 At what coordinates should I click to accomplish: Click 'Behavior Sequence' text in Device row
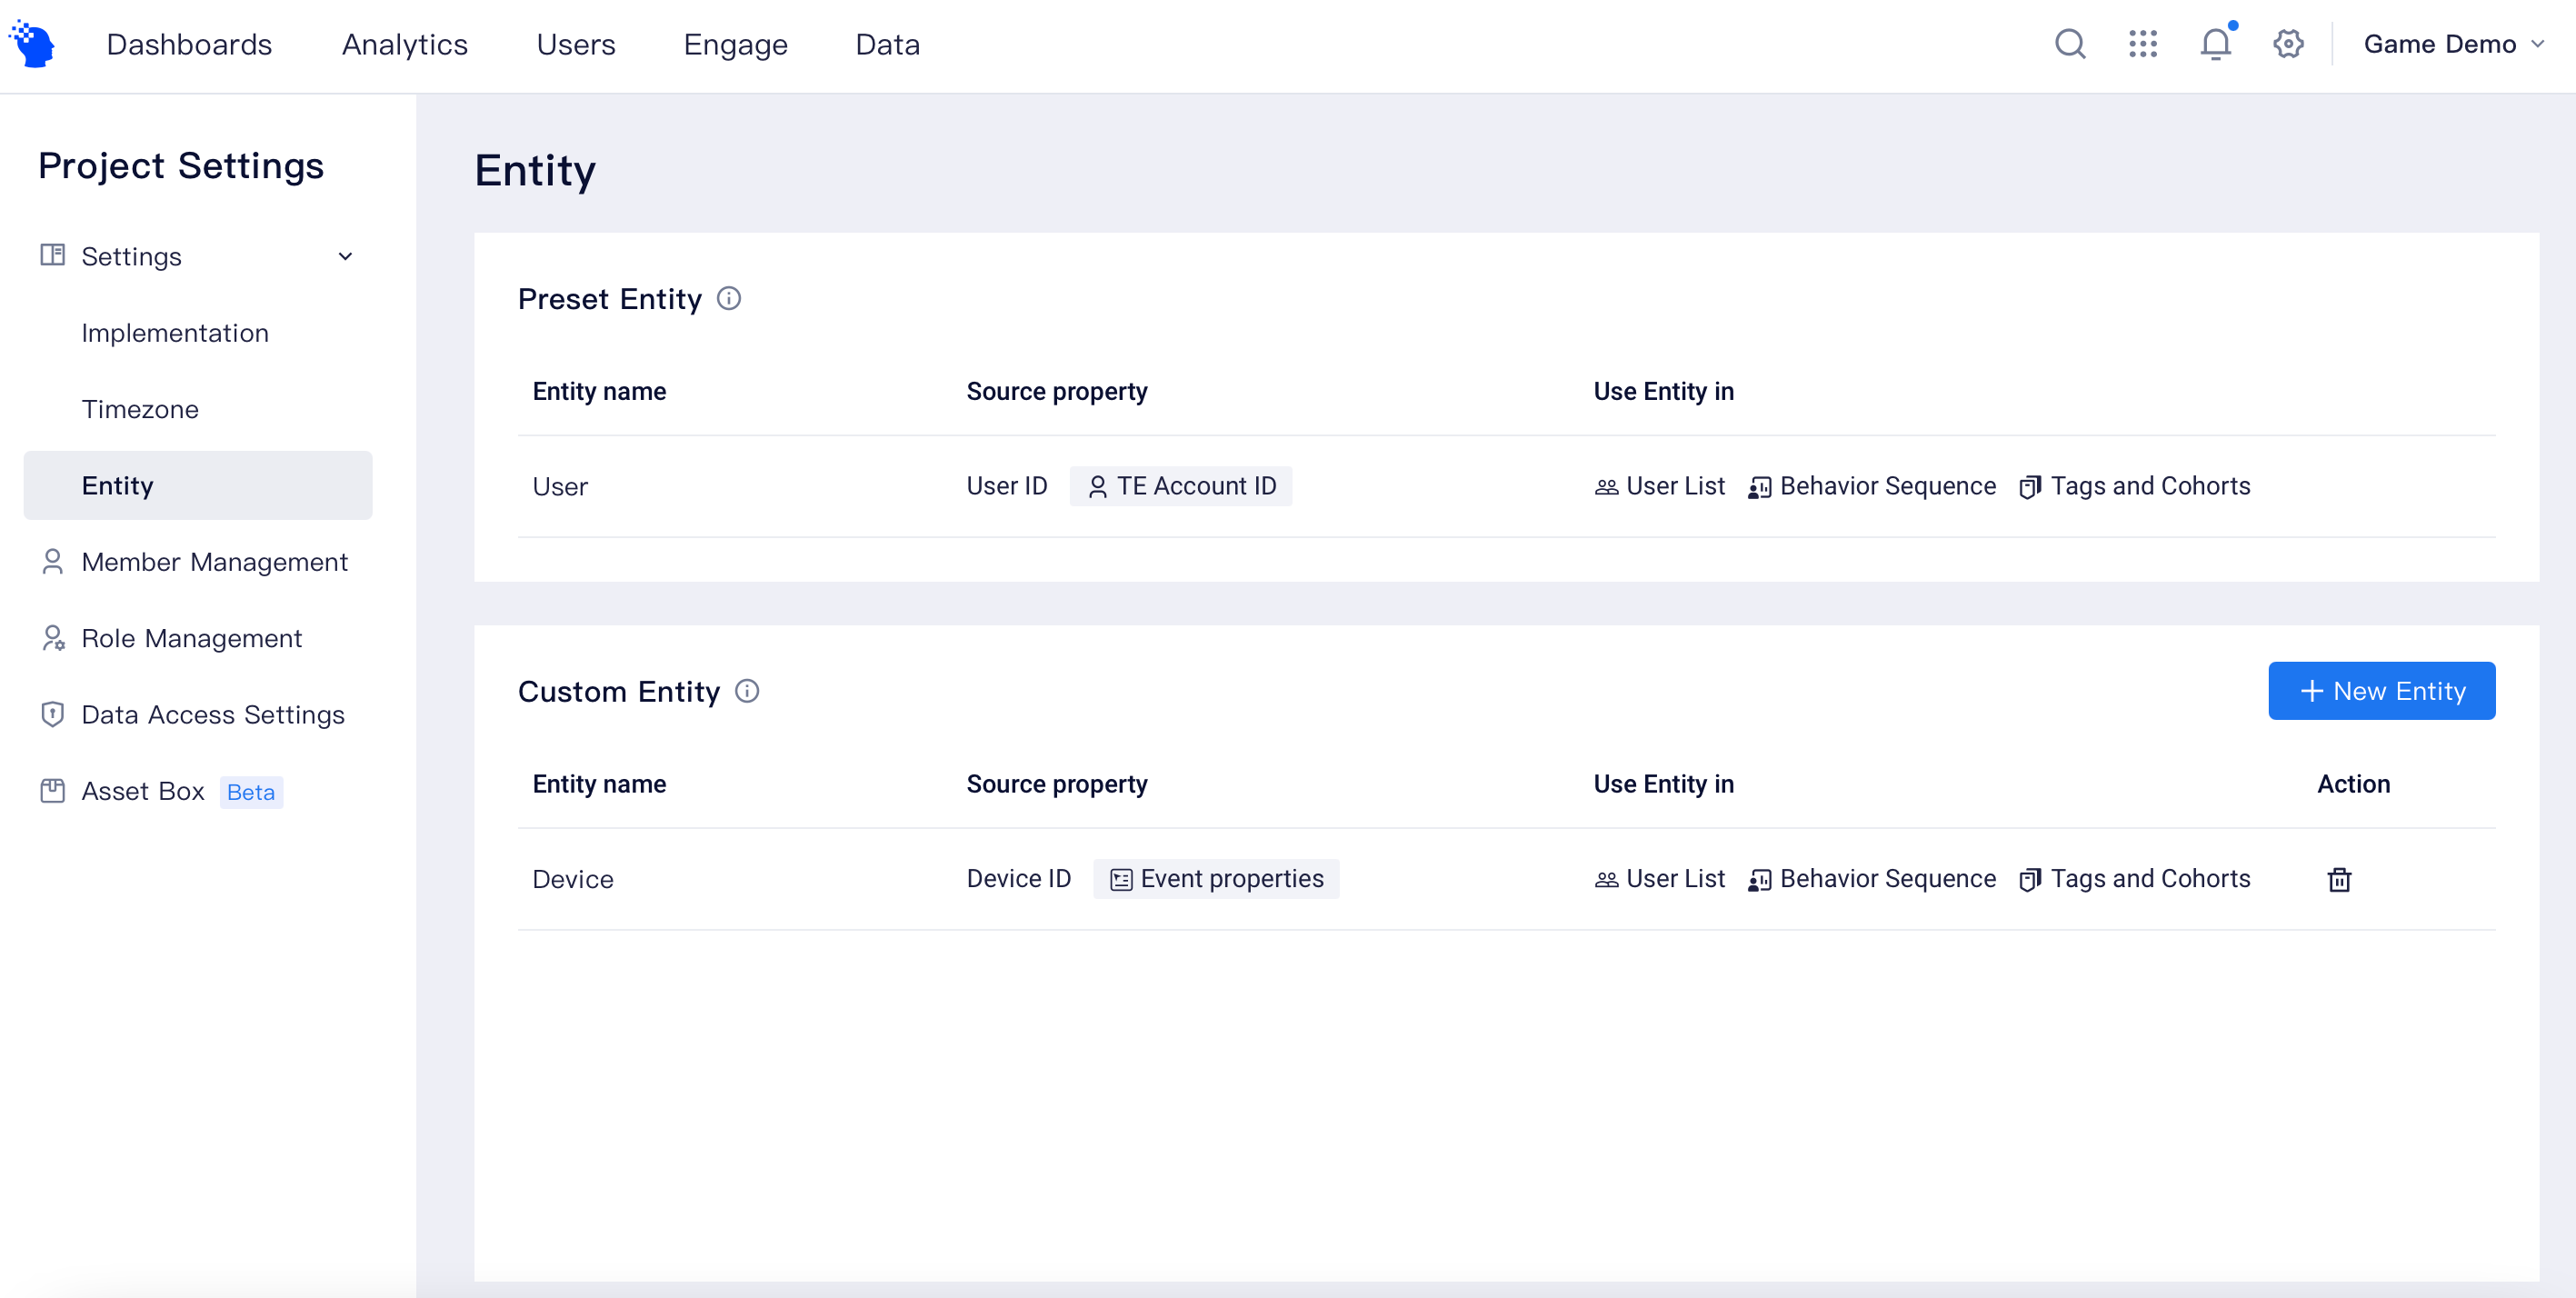click(1888, 879)
